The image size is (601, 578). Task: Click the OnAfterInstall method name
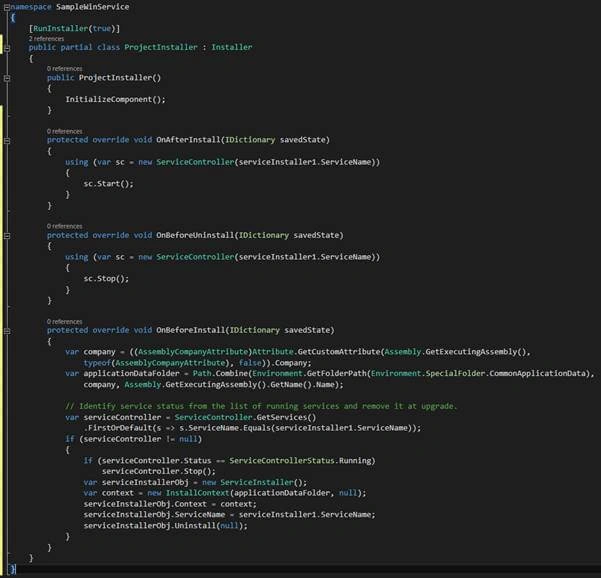pos(189,140)
